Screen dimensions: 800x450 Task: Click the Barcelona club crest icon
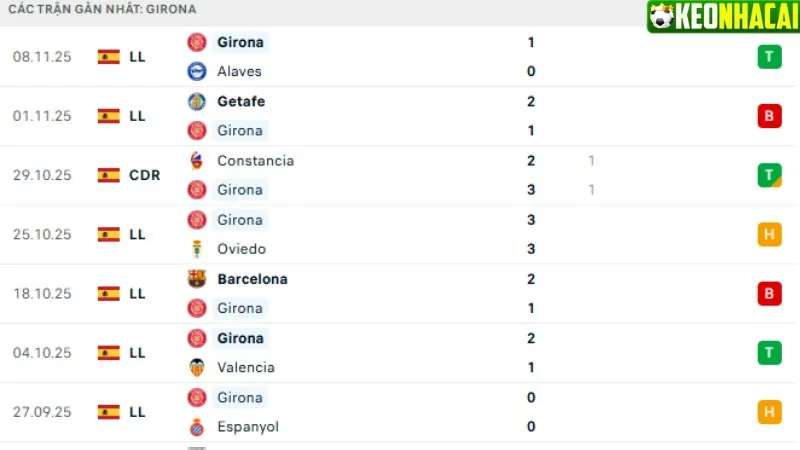click(197, 279)
